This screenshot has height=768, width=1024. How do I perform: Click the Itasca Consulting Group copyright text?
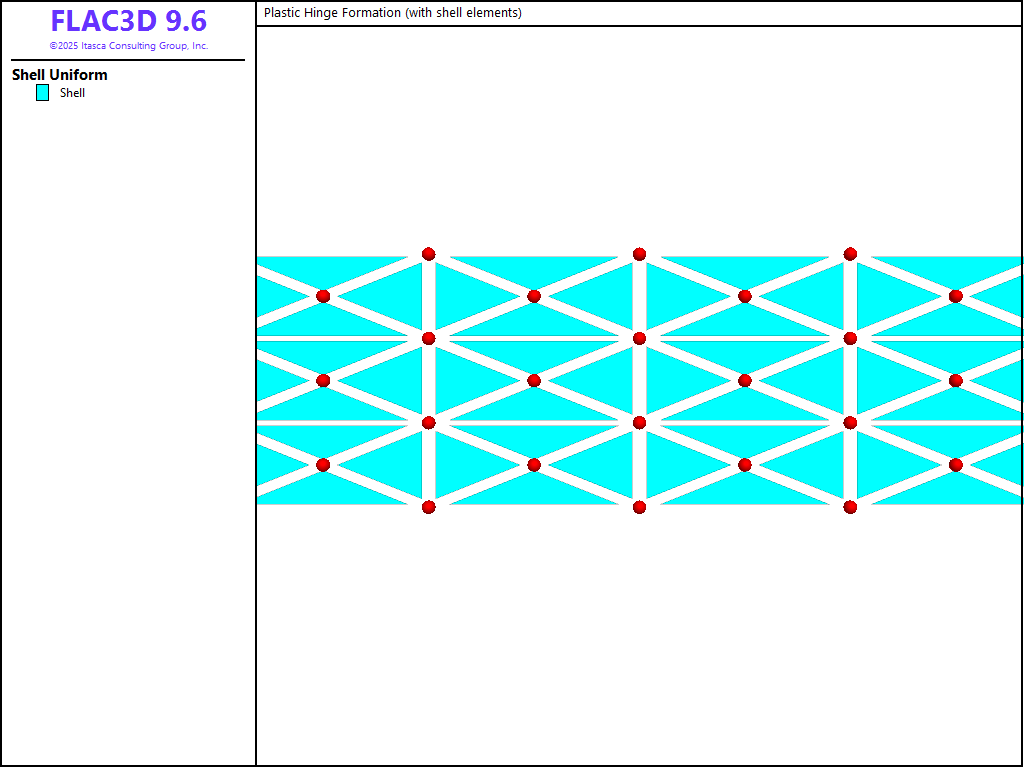(128, 46)
